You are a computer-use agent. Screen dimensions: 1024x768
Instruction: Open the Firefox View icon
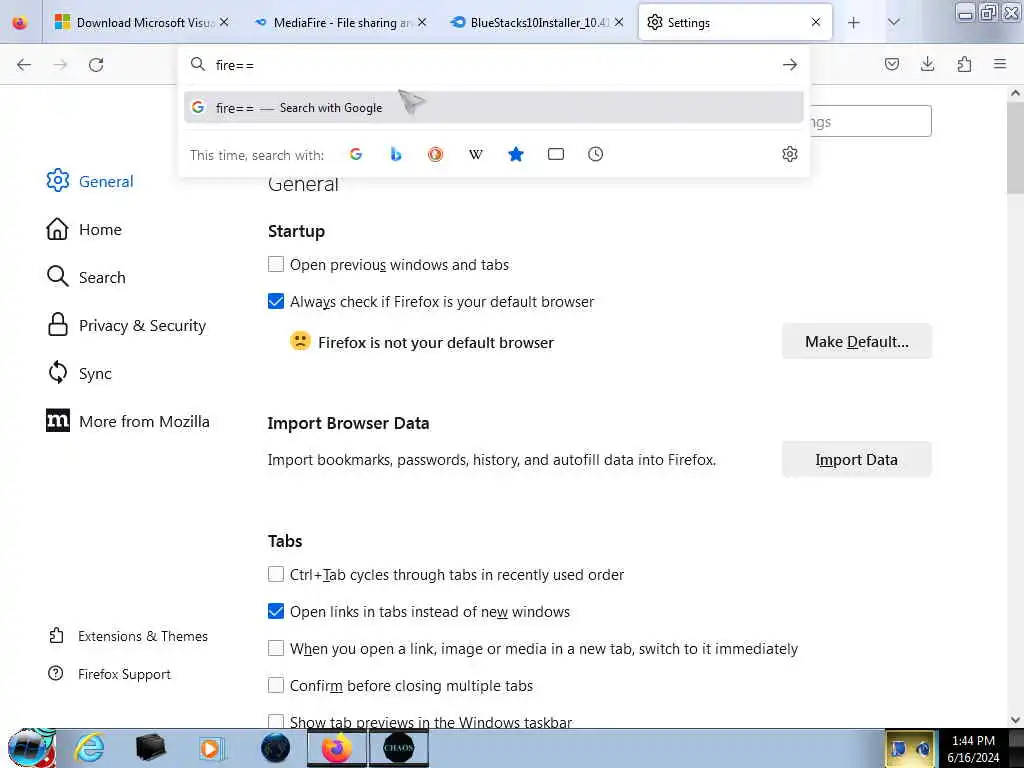[x=20, y=23]
